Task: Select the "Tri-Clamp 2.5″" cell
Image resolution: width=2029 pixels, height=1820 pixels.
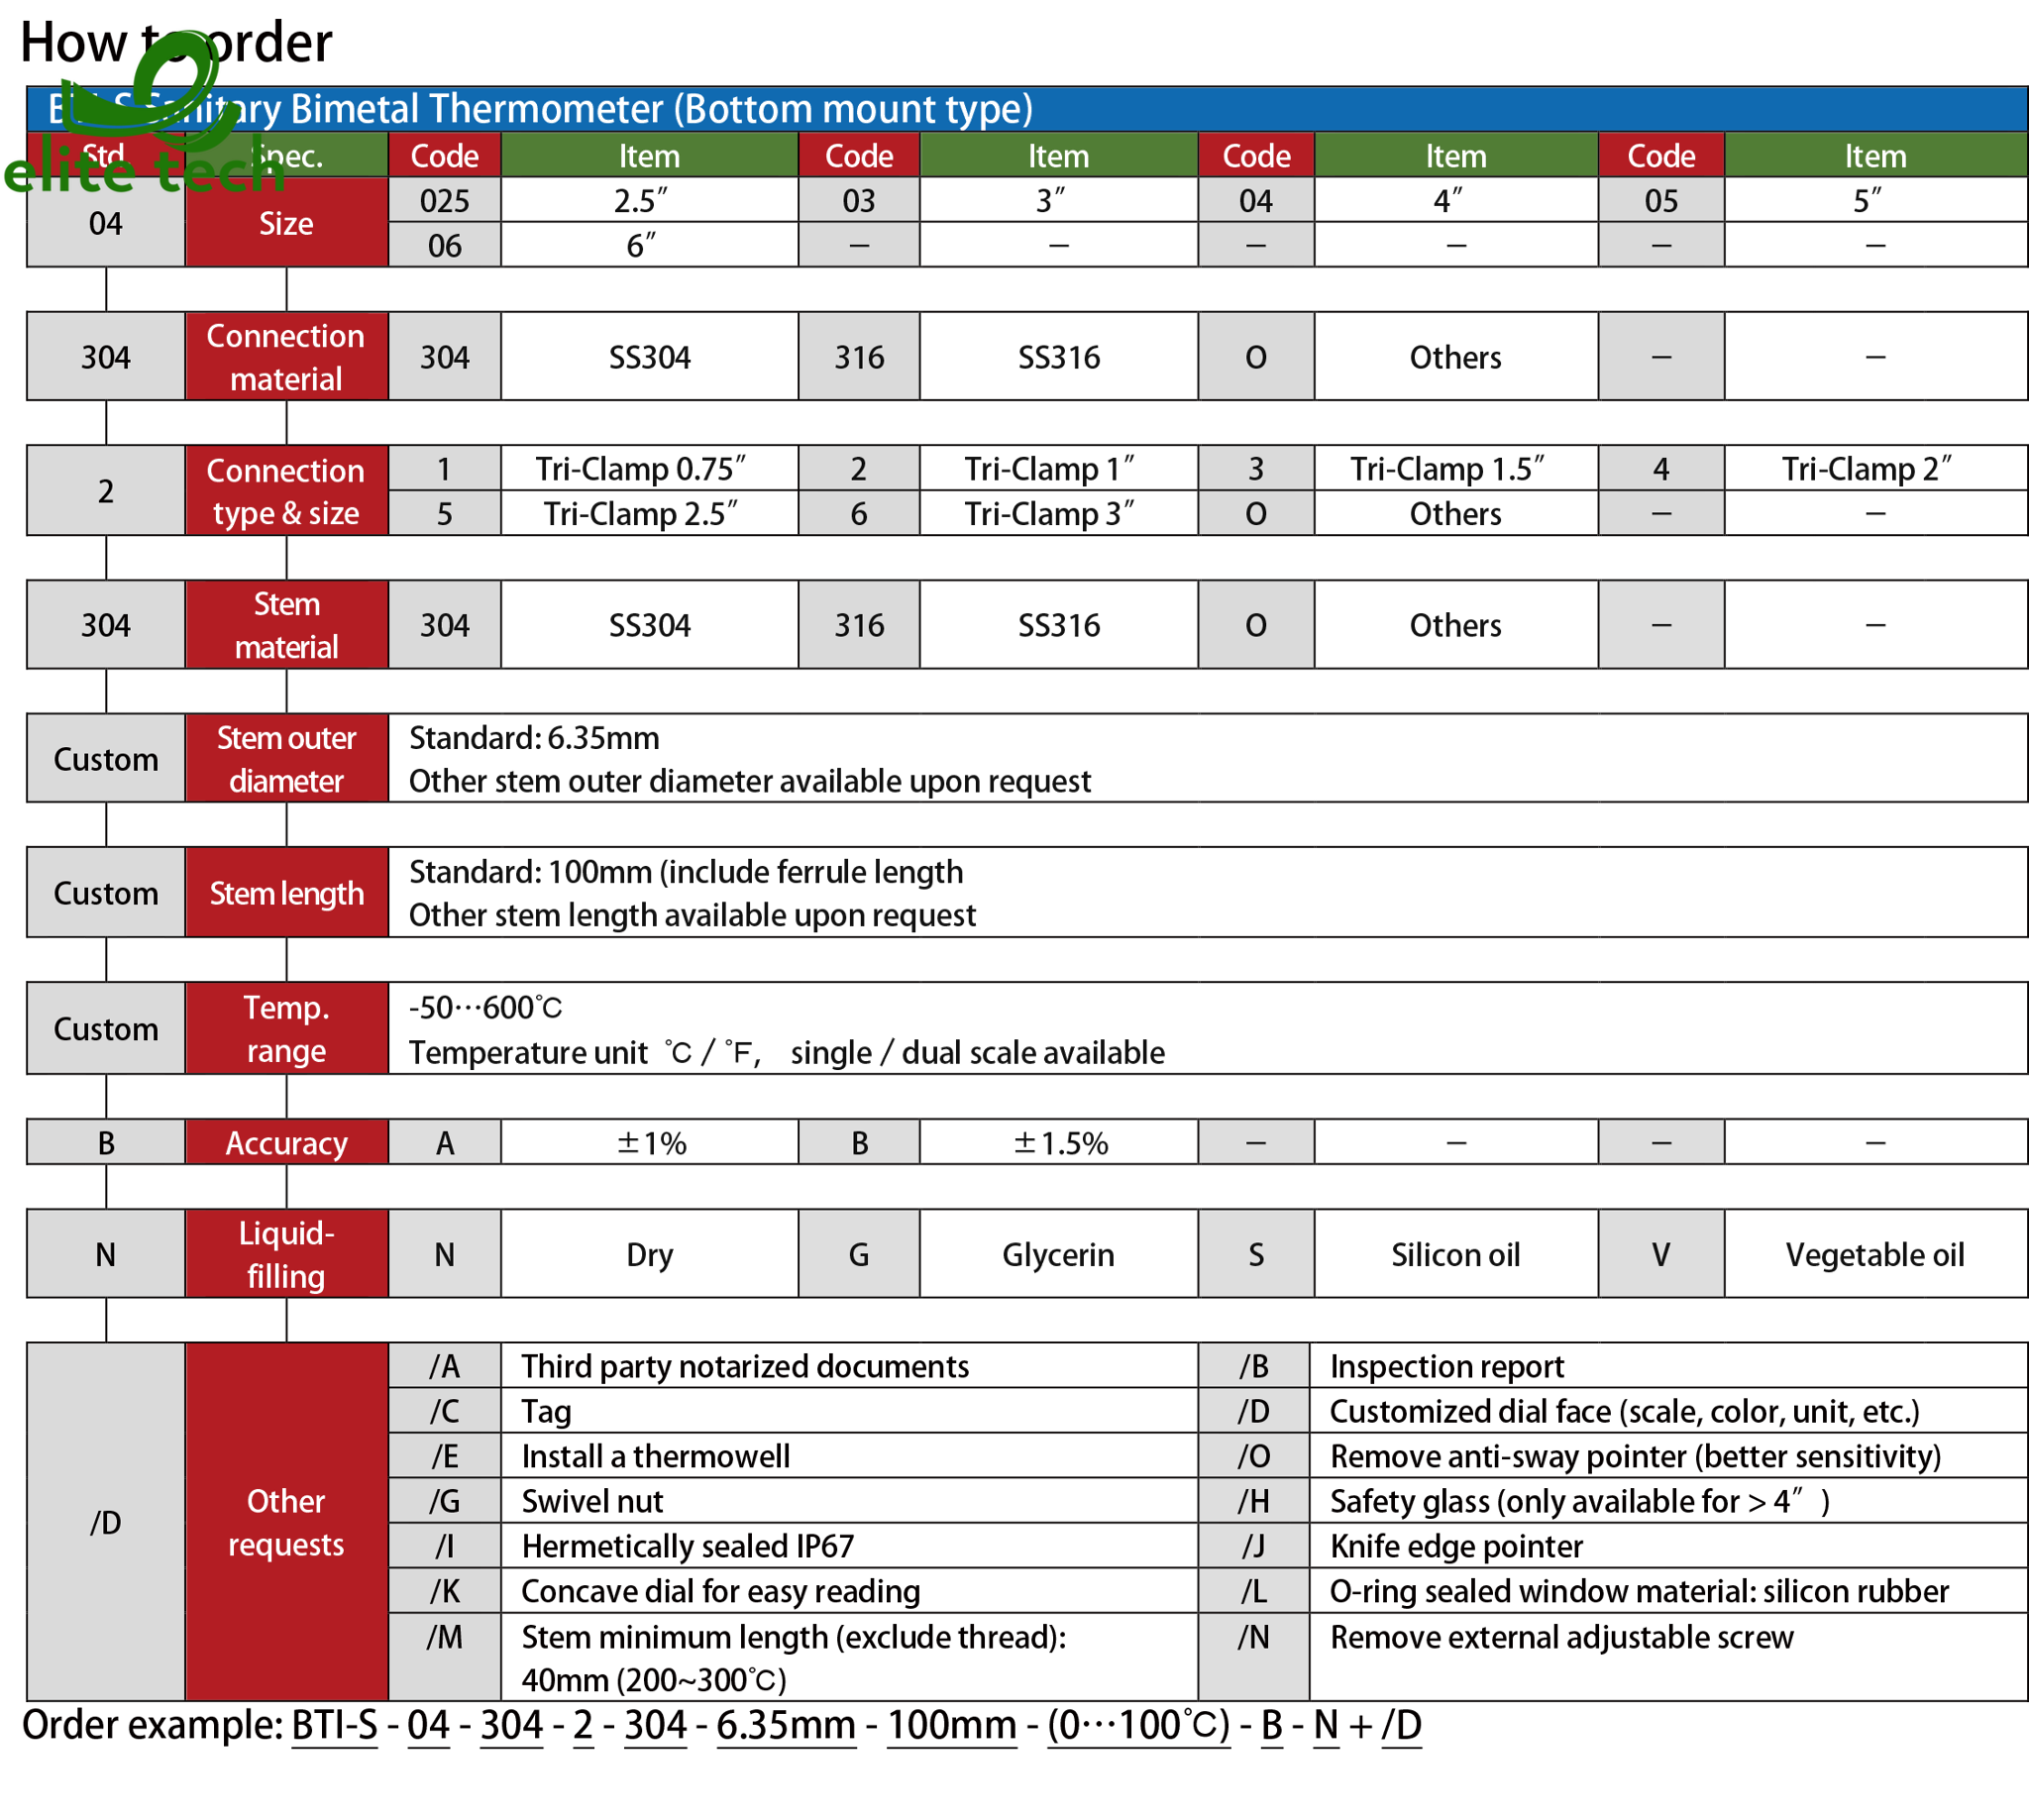Action: click(648, 513)
